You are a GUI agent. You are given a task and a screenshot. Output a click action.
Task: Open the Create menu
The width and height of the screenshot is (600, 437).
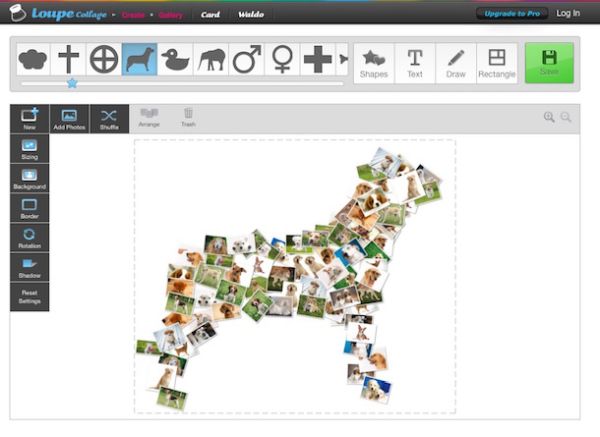[x=133, y=14]
